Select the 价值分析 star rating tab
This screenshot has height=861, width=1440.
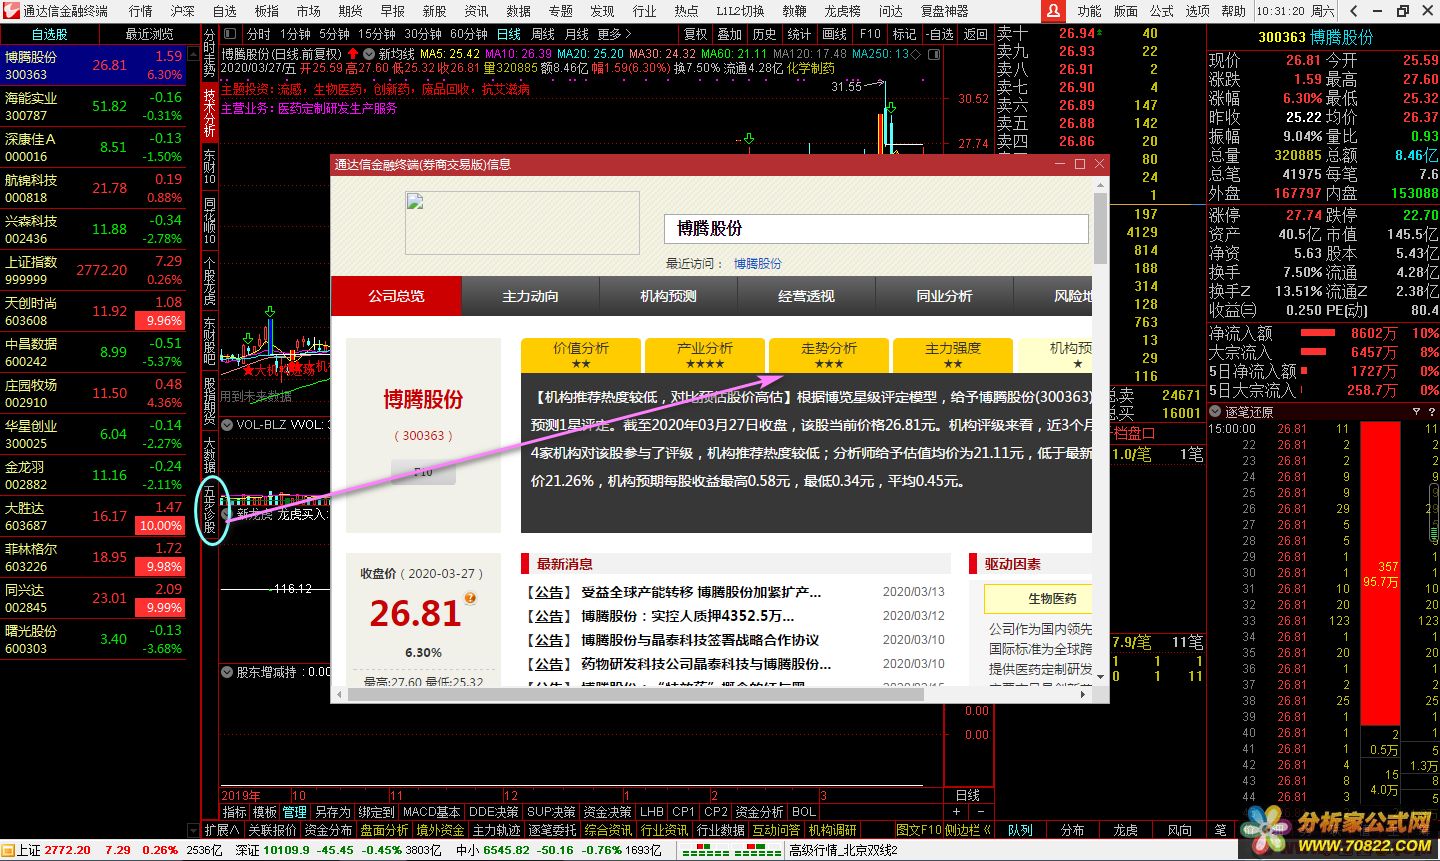(581, 355)
